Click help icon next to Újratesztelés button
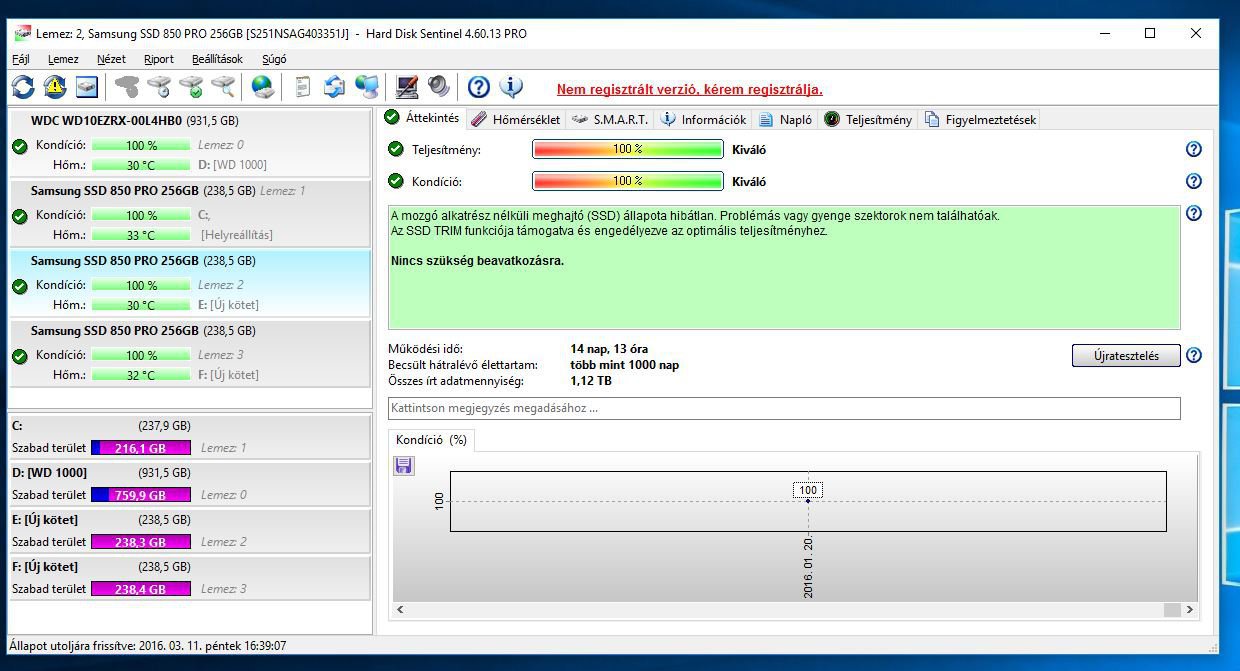Screen dimensions: 1240x671 pyautogui.click(x=1193, y=355)
